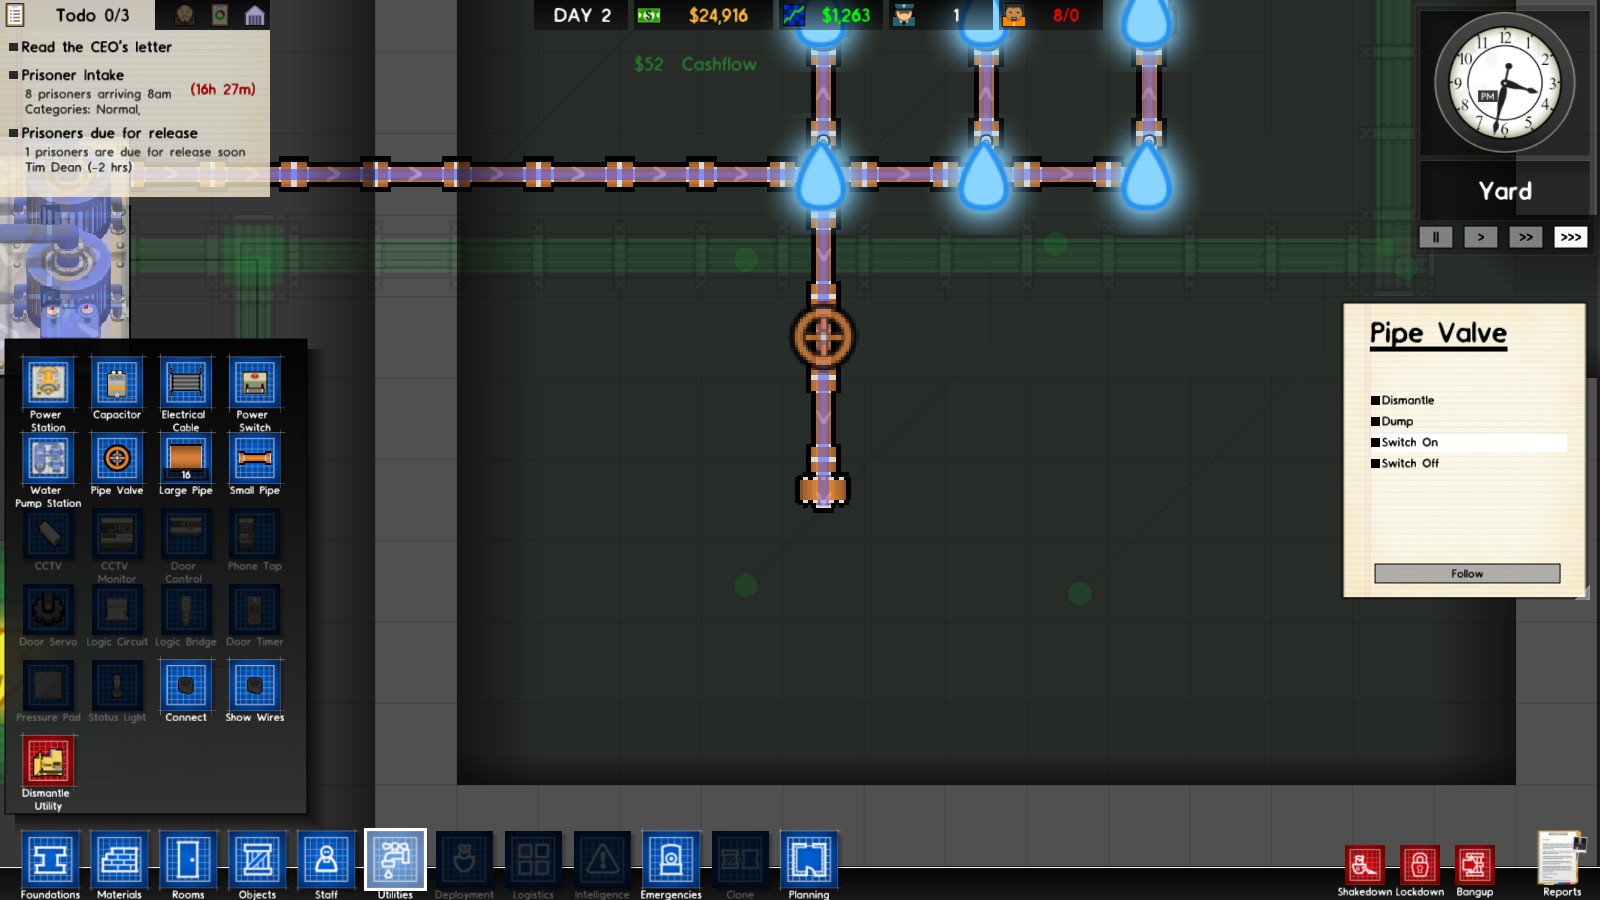The width and height of the screenshot is (1600, 900).
Task: Click the Logic Bridge utility
Action: coord(186,611)
